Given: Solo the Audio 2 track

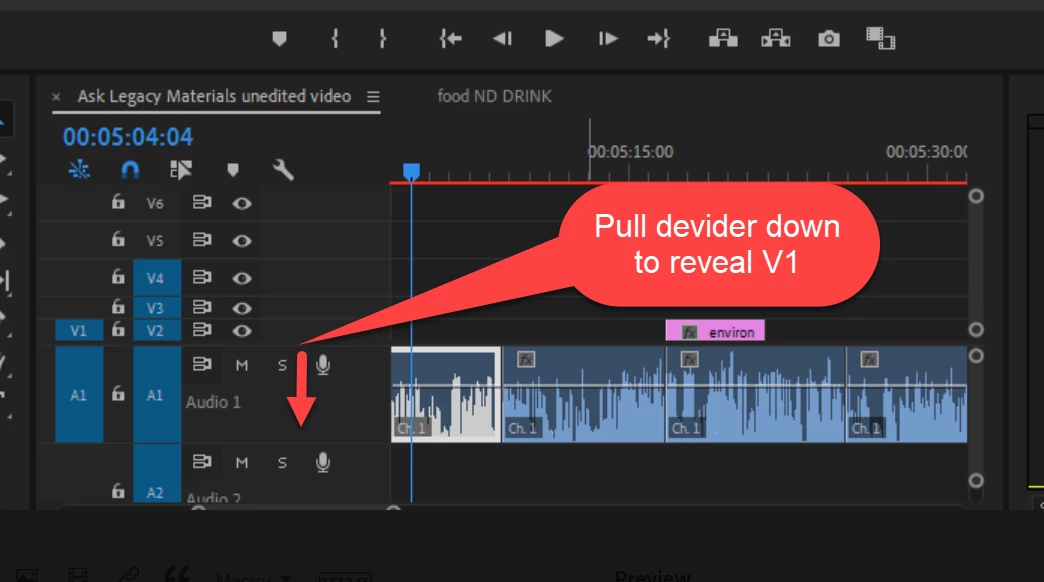Looking at the screenshot, I should [x=282, y=463].
